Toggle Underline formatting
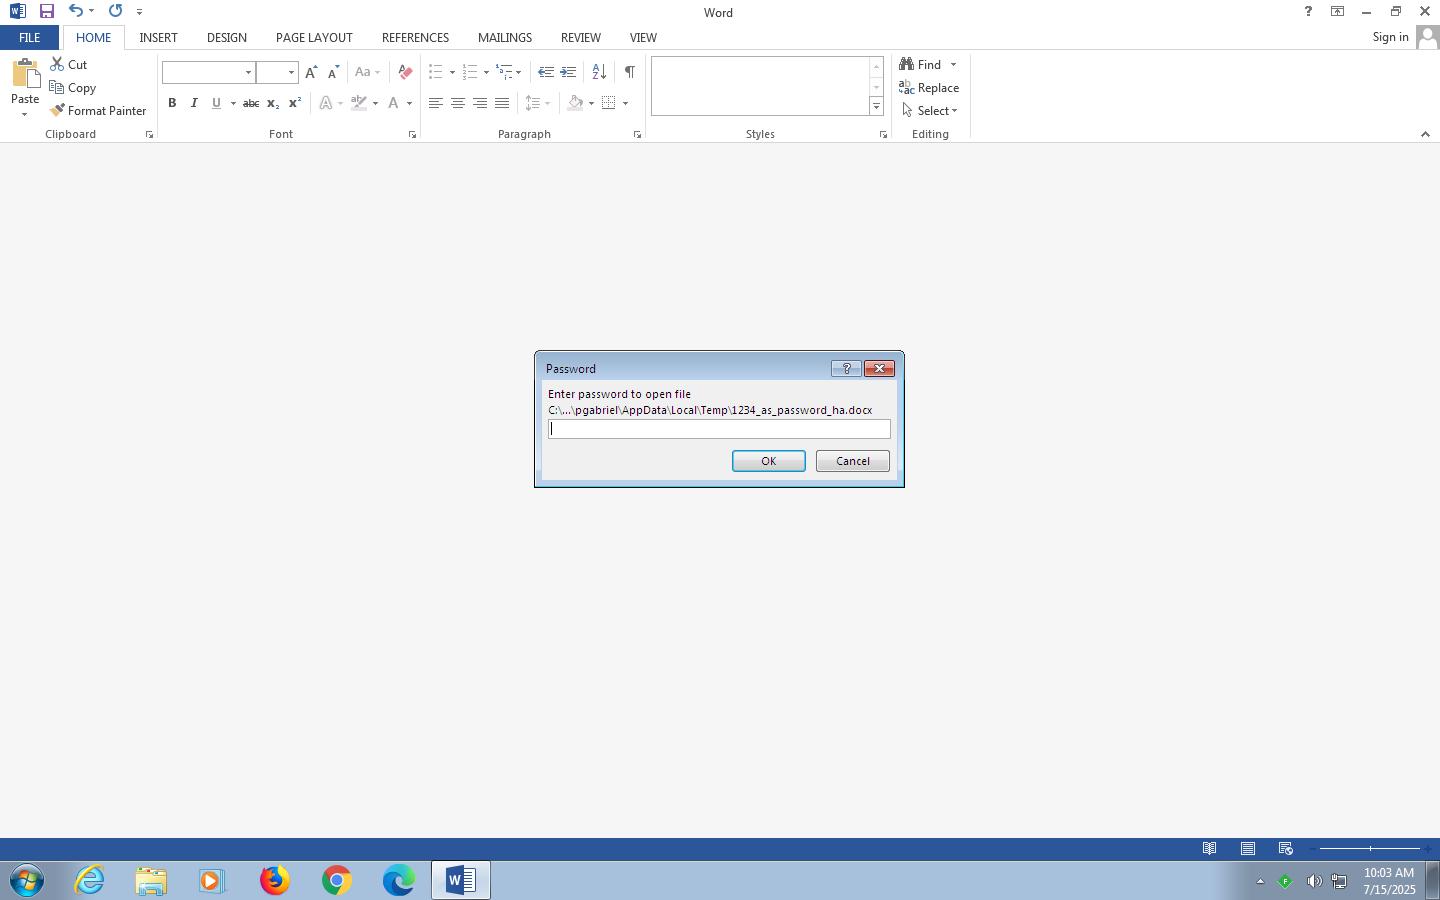 tap(216, 103)
